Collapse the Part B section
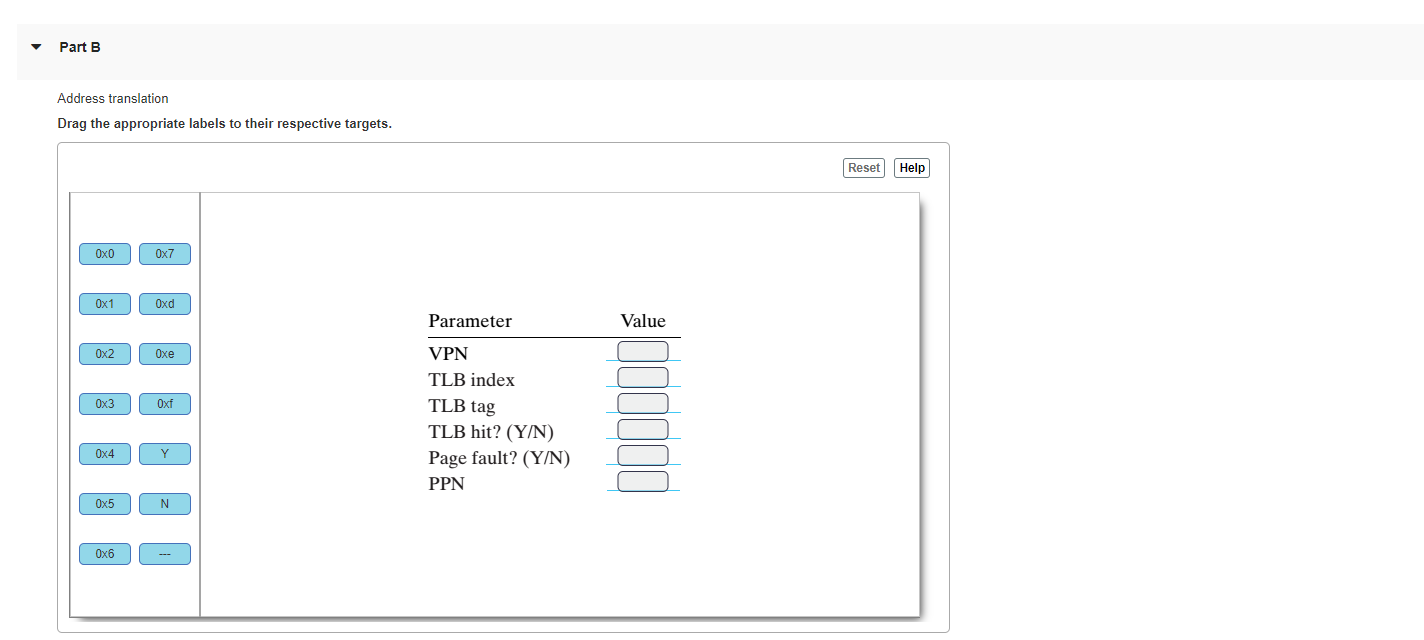Screen dimensions: 1424x640 [36, 46]
